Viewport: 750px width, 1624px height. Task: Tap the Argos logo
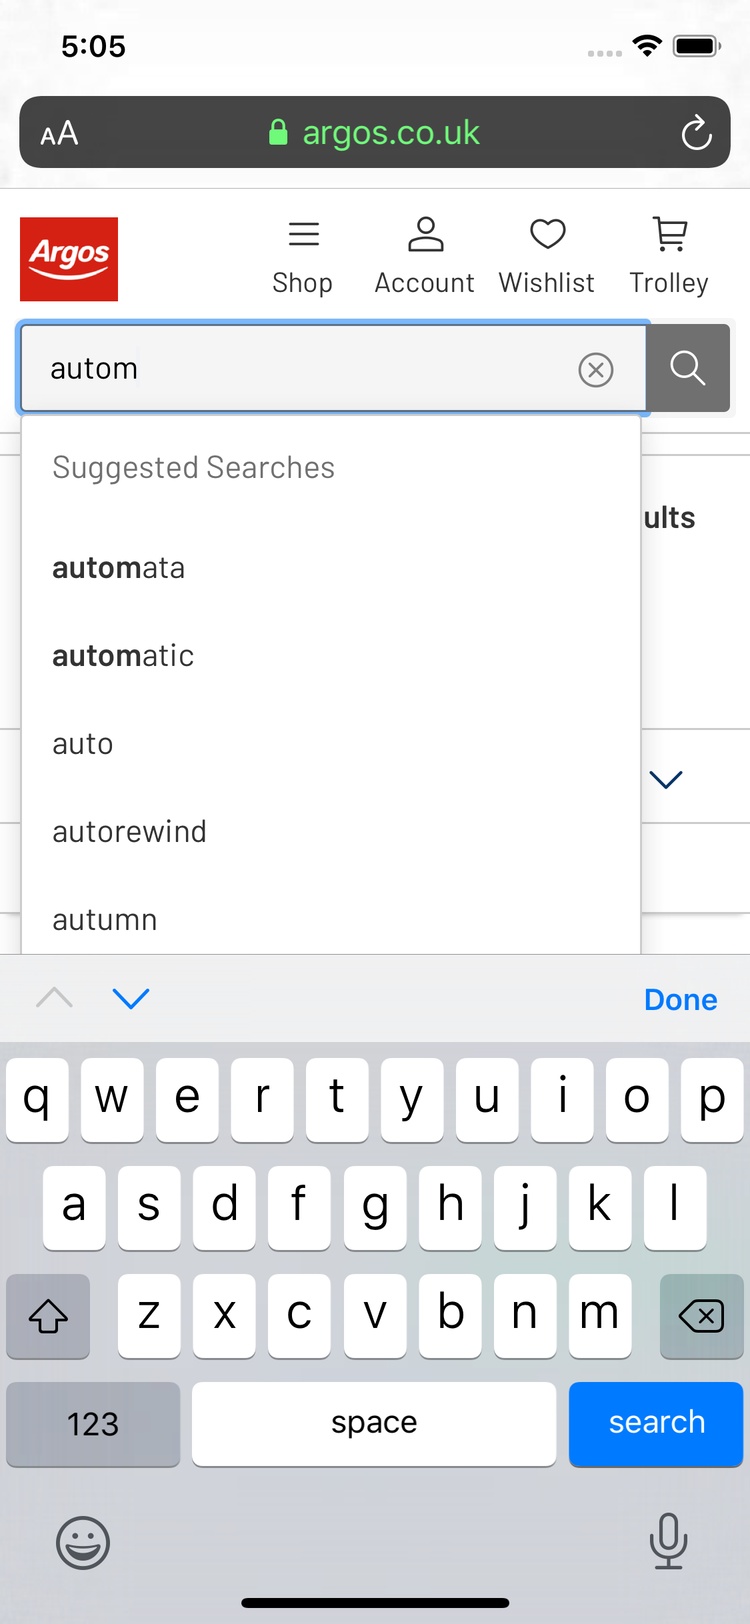pyautogui.click(x=69, y=259)
